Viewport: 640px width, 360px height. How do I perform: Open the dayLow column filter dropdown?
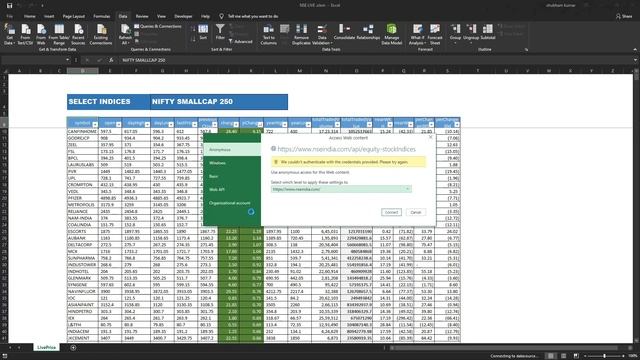tap(171, 124)
